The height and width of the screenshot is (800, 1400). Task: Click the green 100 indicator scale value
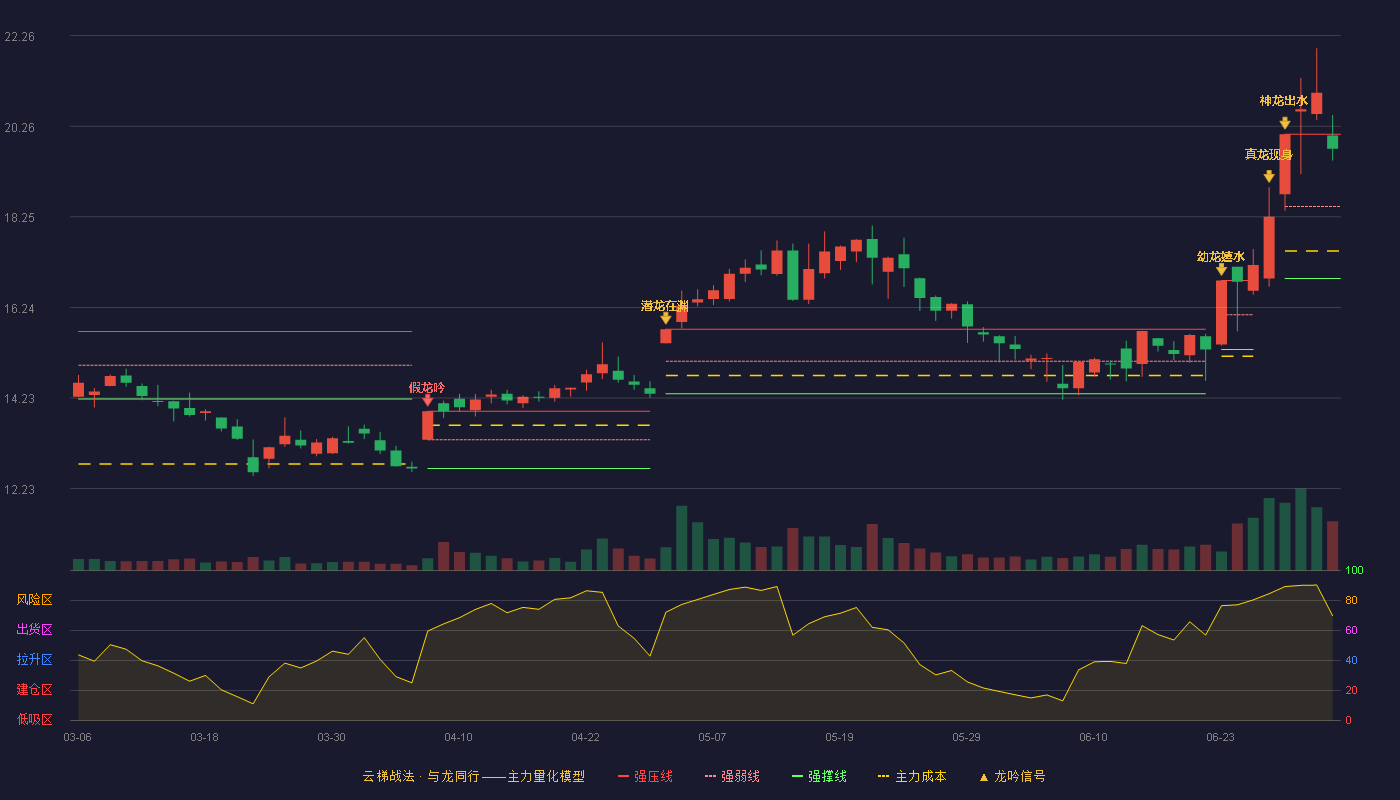tap(1354, 570)
